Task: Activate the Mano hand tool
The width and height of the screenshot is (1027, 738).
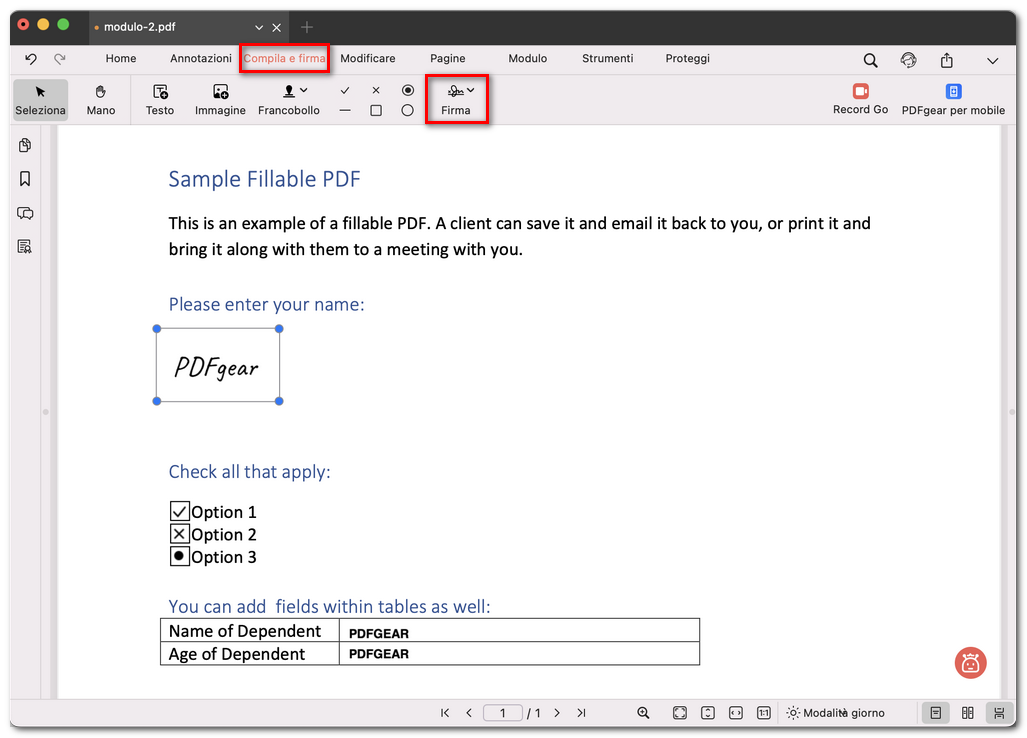Action: 100,99
